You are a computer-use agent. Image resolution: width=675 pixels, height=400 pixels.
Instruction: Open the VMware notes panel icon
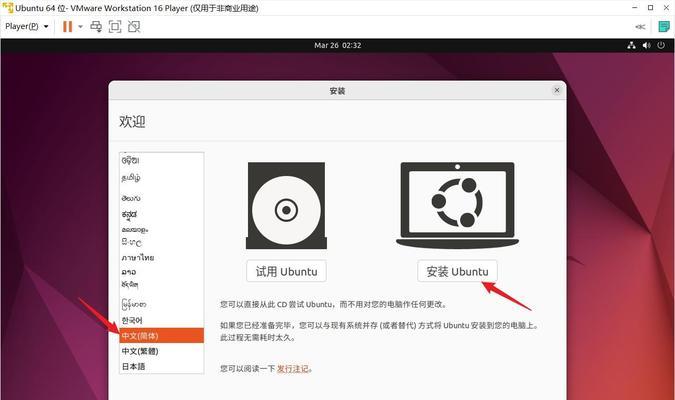664,27
